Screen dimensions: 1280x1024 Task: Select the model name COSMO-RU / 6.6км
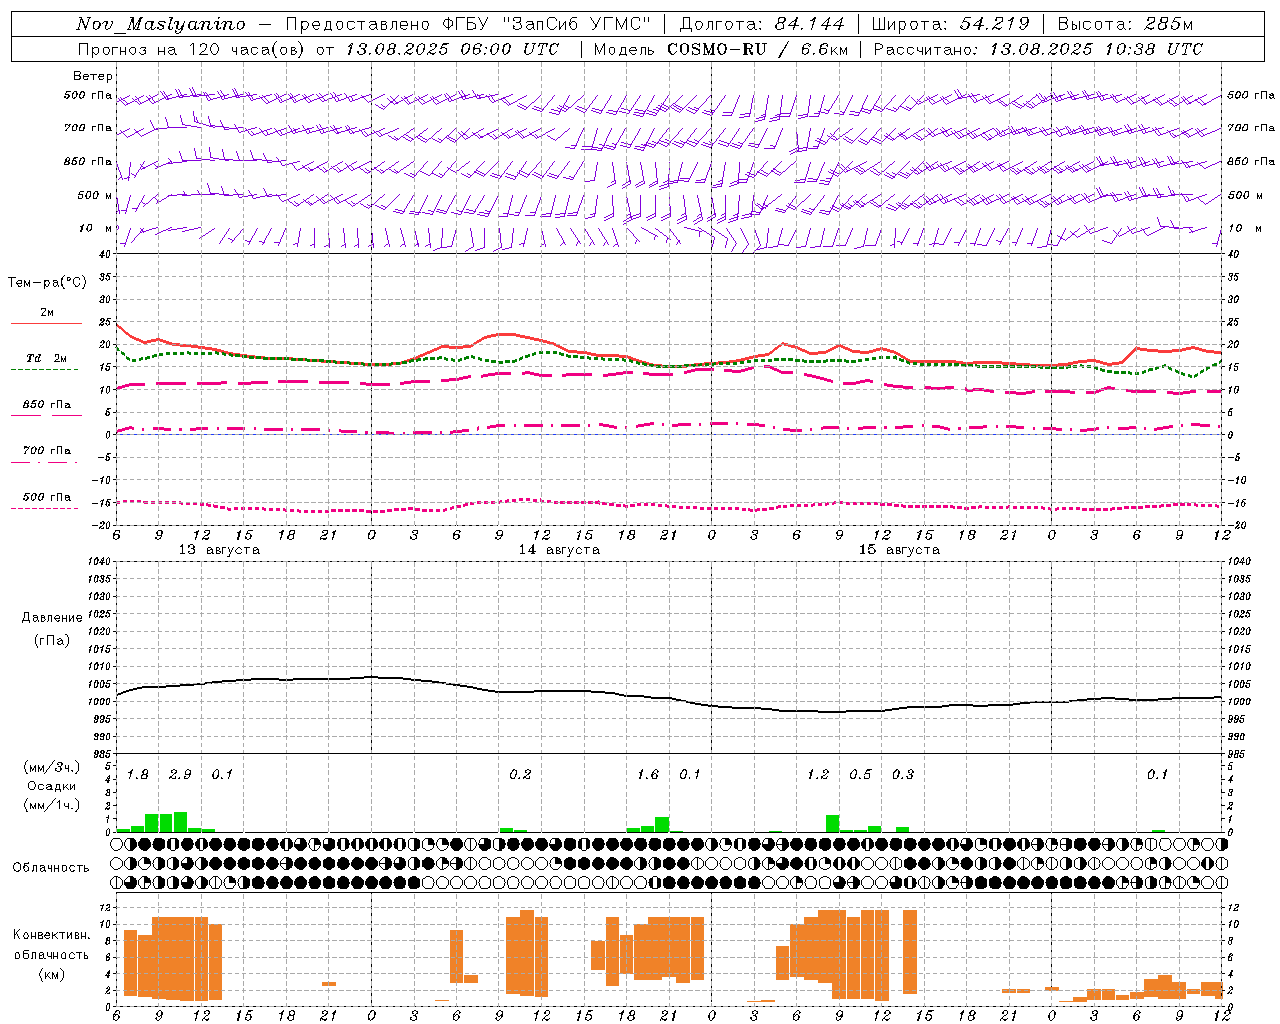(x=758, y=49)
